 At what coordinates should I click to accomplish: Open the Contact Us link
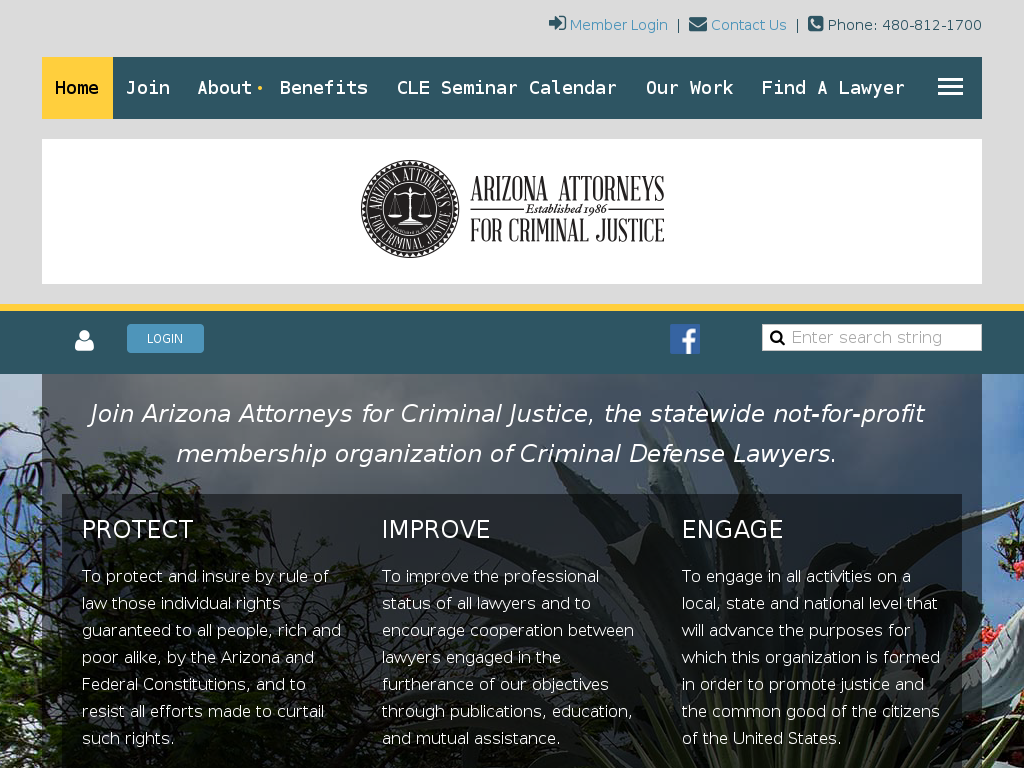748,25
